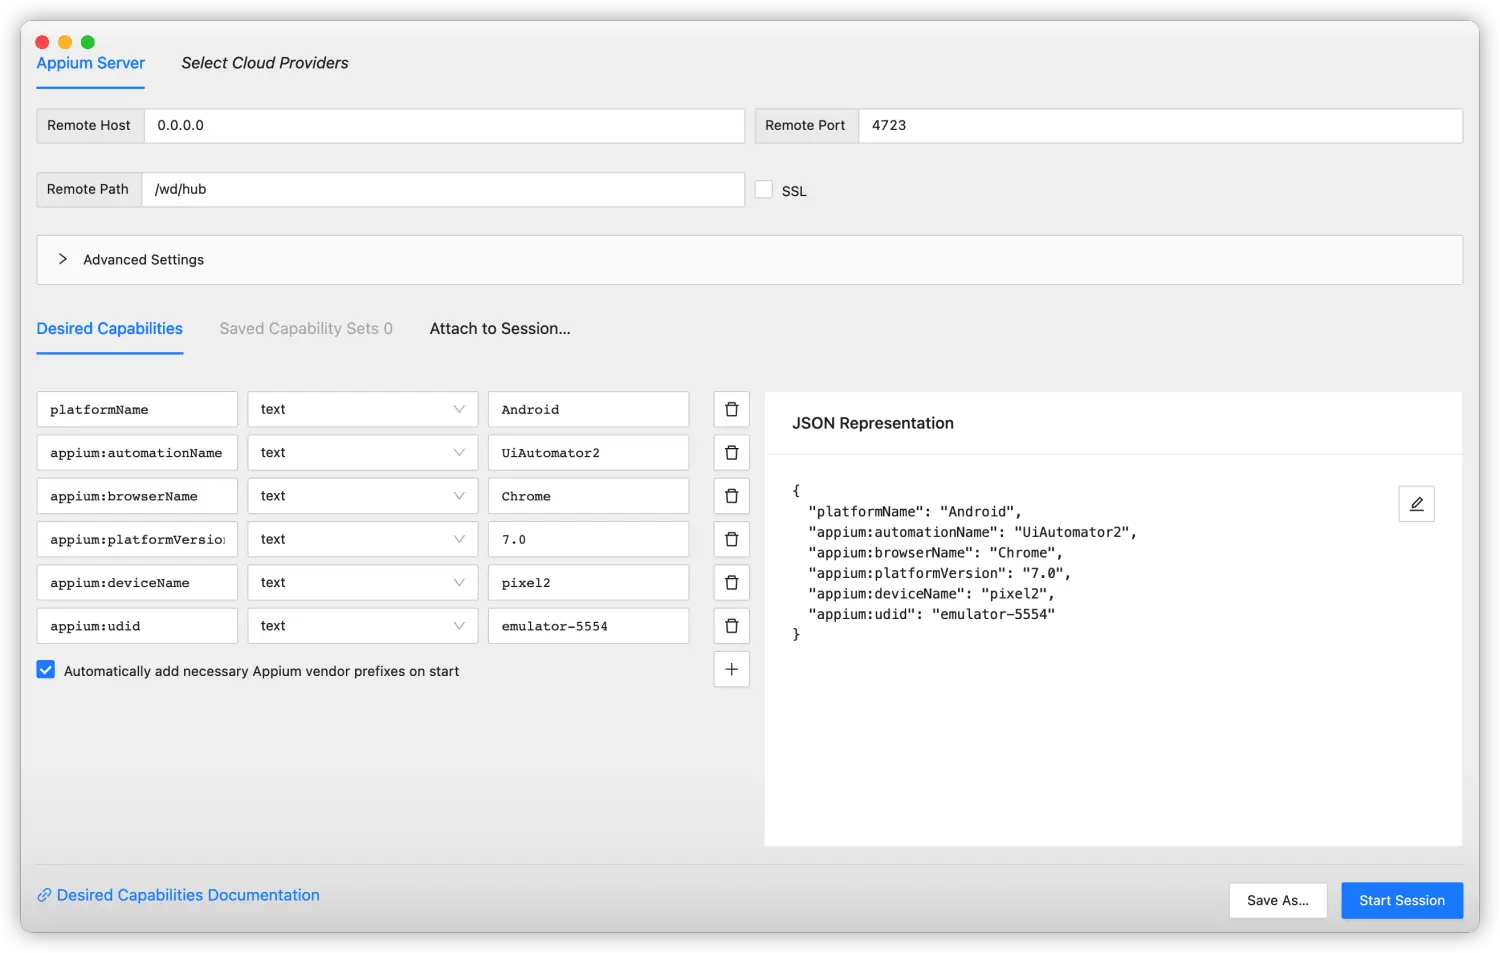Remove the appium:deviceName row using trash icon
The width and height of the screenshot is (1500, 953).
tap(731, 583)
